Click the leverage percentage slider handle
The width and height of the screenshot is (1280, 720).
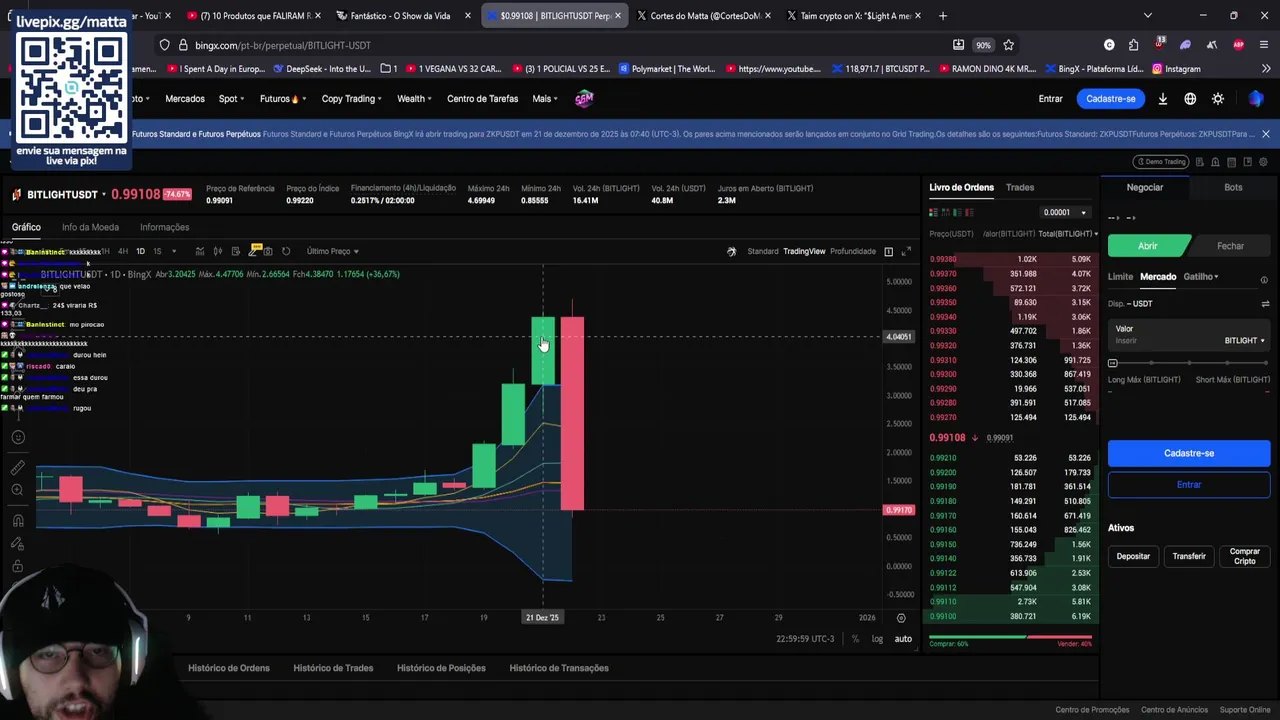1113,363
